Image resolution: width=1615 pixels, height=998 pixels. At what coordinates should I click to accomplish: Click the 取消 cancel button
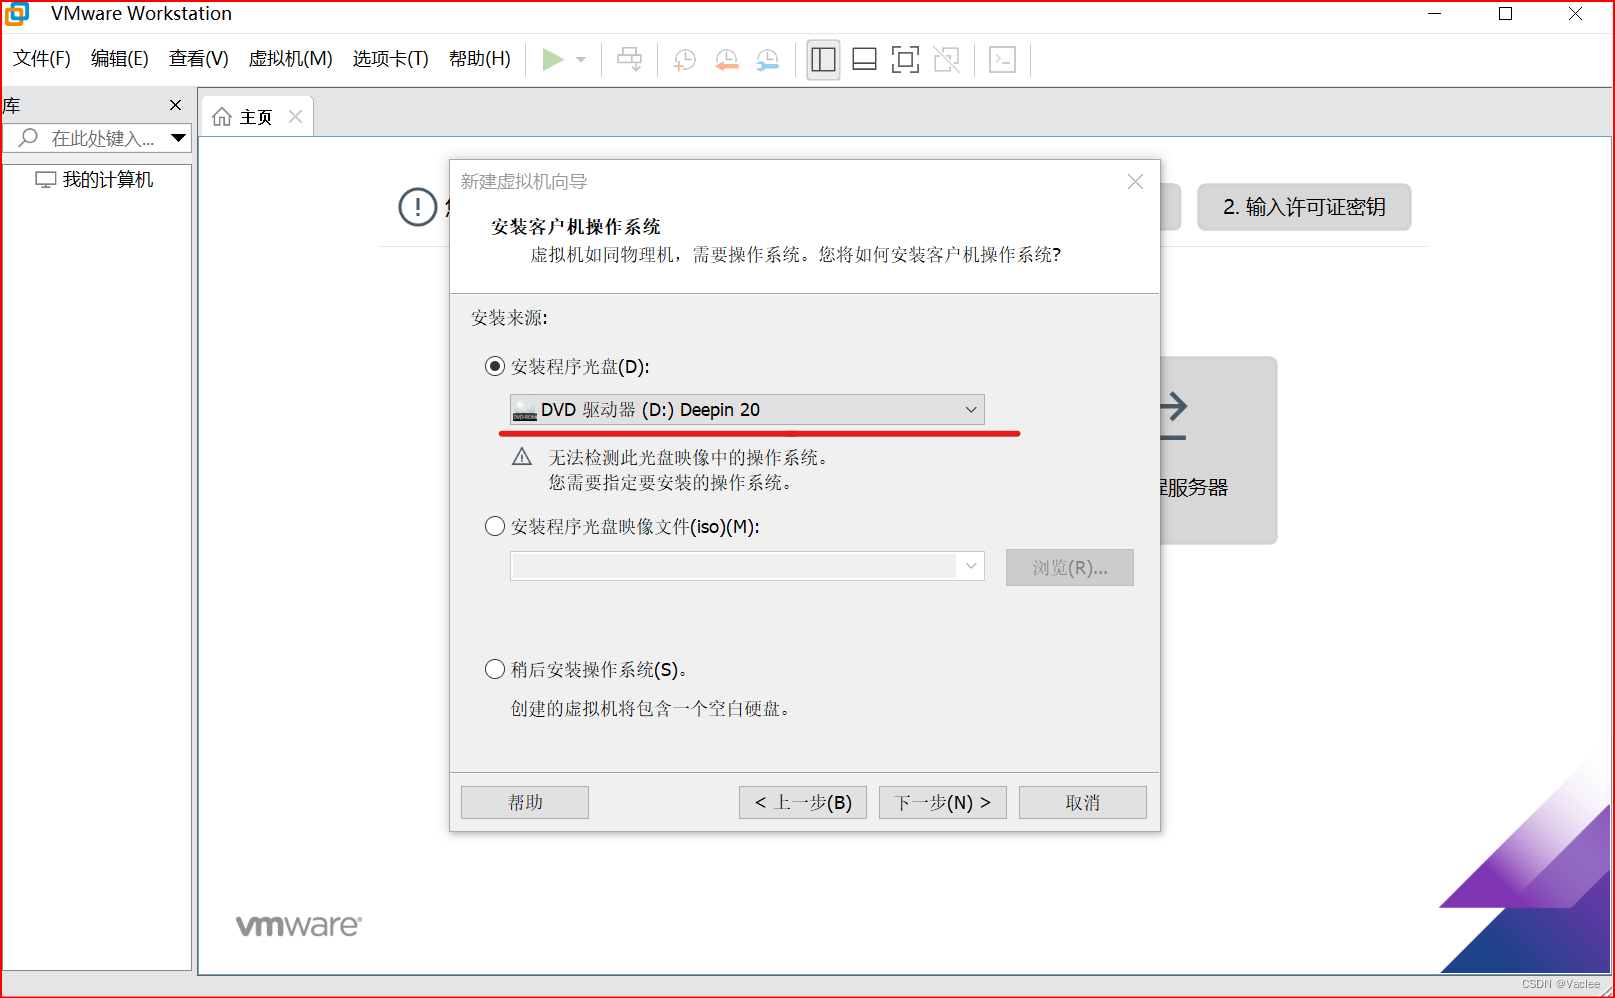coord(1083,802)
